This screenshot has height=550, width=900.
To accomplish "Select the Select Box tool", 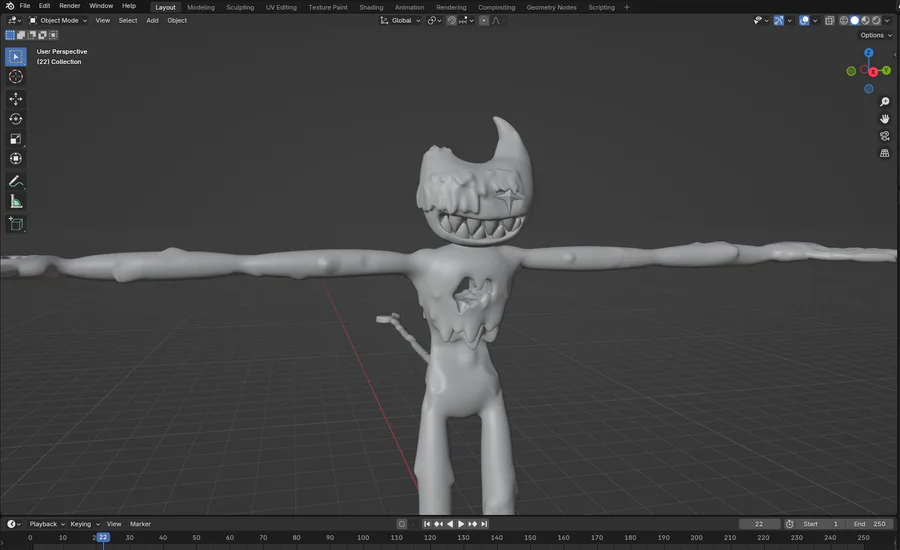I will pos(16,57).
